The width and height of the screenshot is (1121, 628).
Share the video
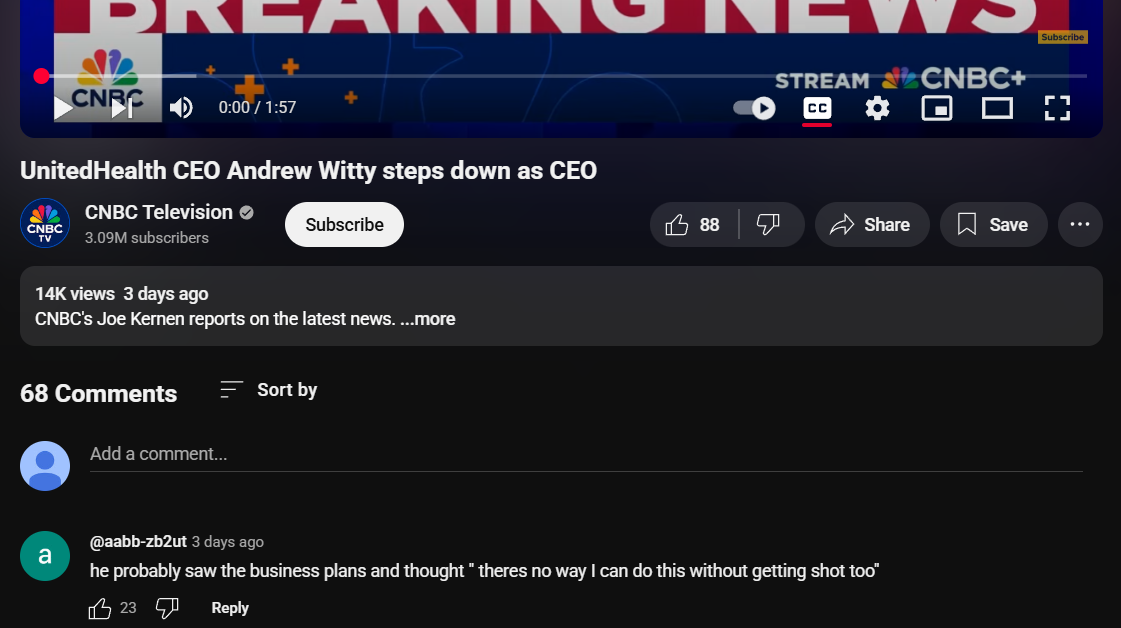[x=871, y=225]
